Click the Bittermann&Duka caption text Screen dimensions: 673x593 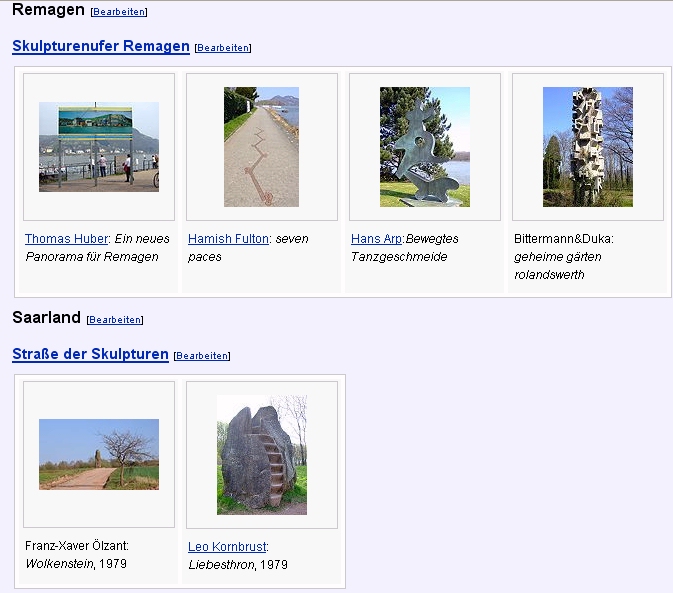(x=563, y=239)
